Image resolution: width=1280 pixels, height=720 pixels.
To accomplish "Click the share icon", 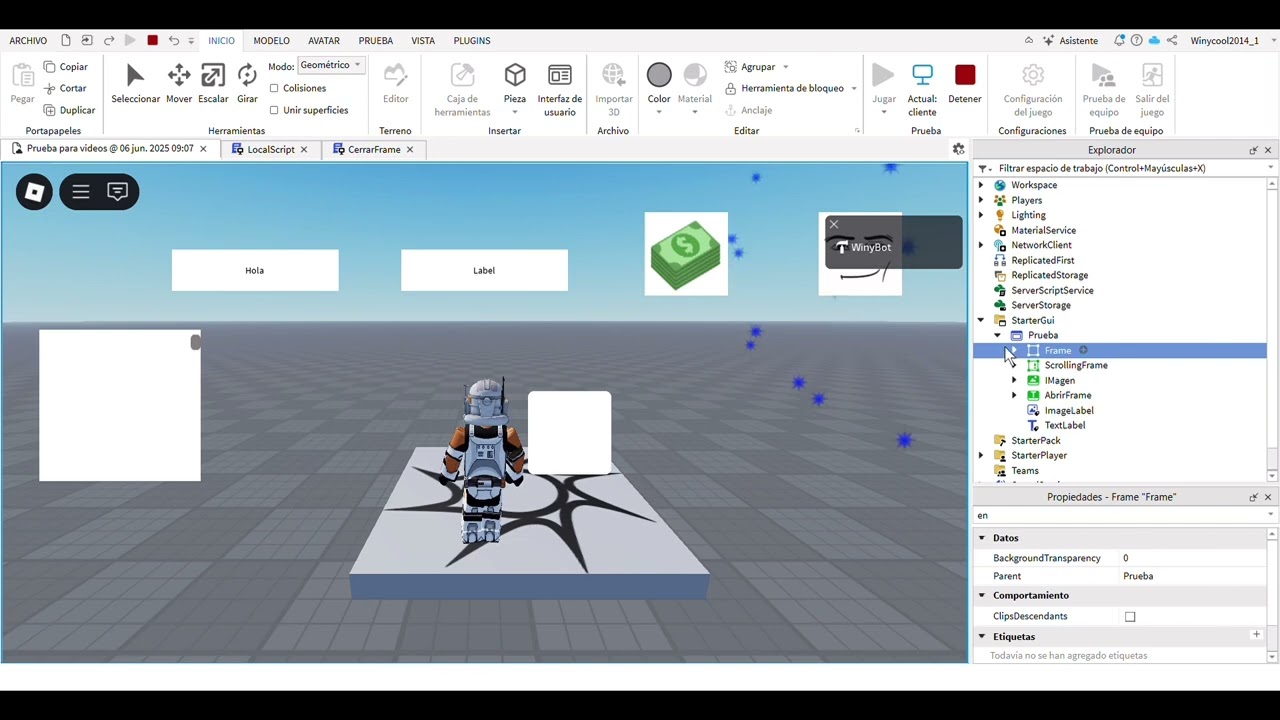I will click(1171, 40).
